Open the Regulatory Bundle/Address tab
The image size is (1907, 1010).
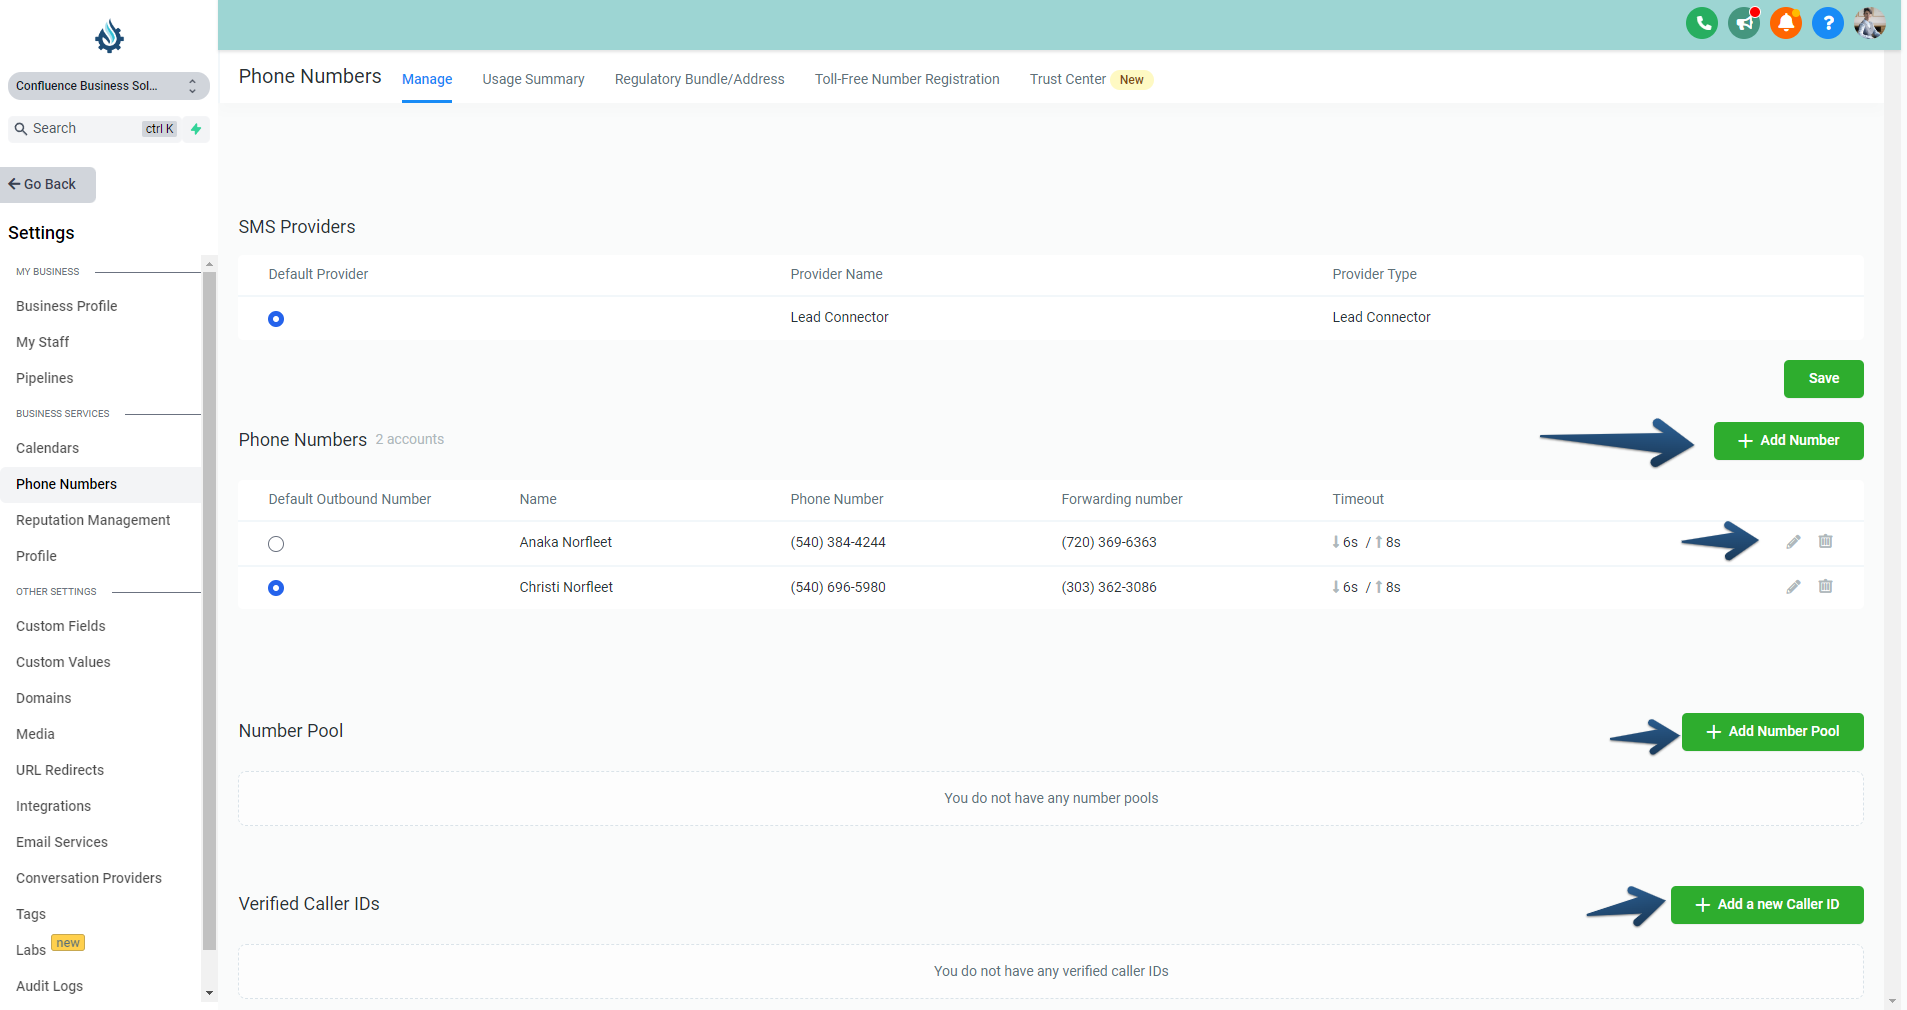click(699, 79)
